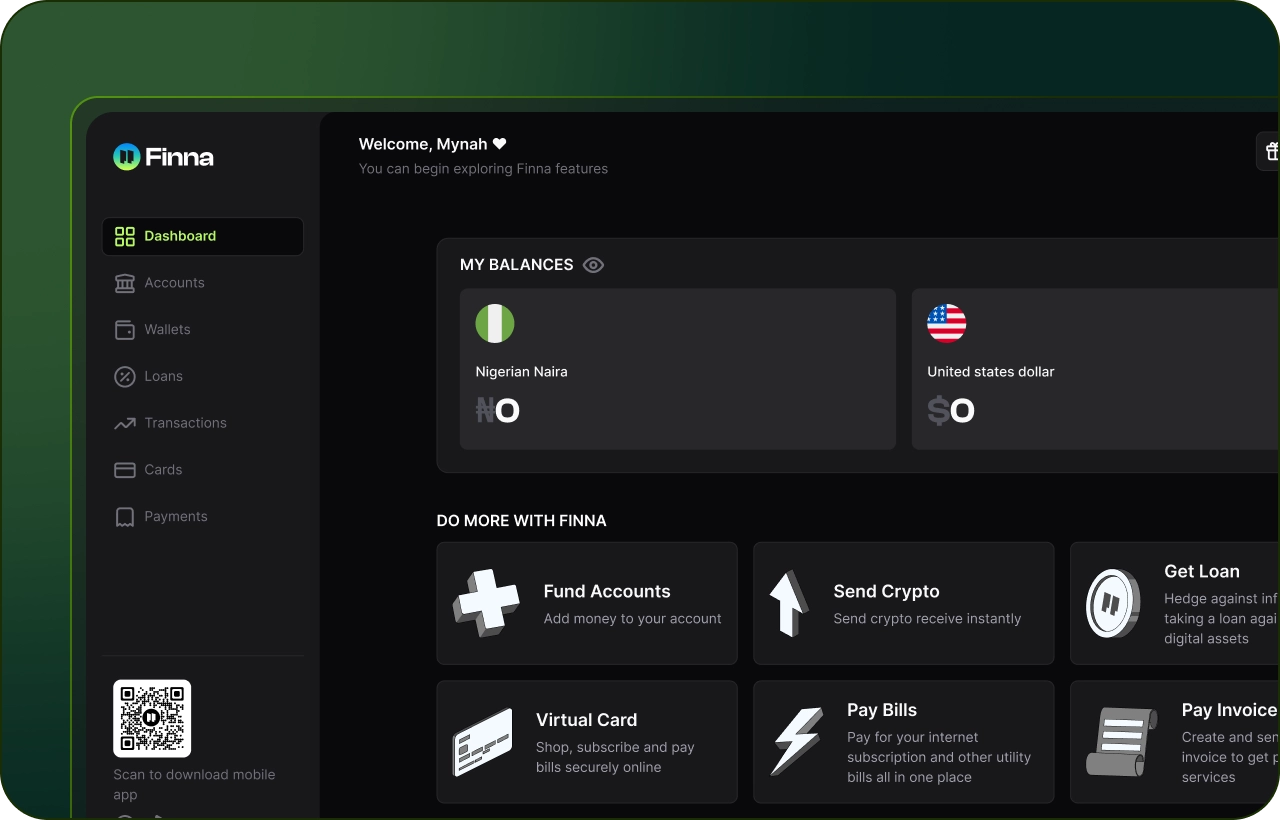This screenshot has width=1280, height=820.
Task: Click the Transactions trend arrow icon
Action: (x=125, y=424)
